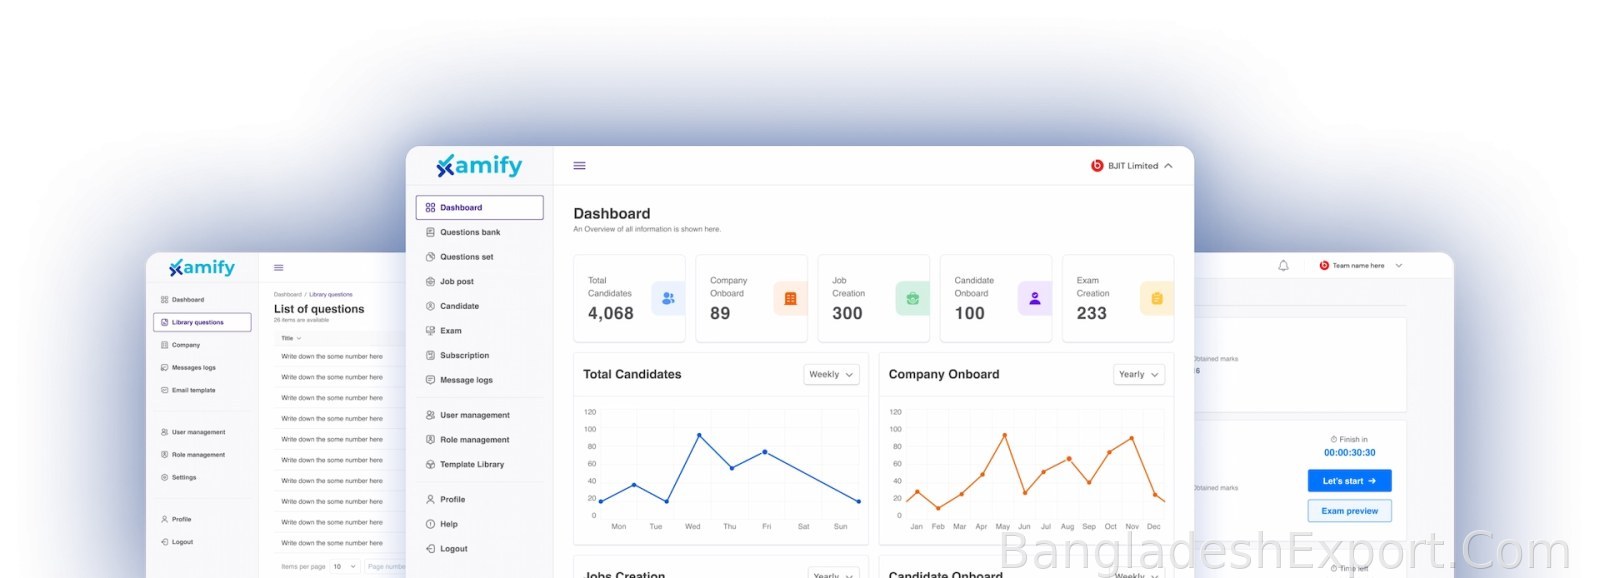
Task: Click User management icon in center sidebar
Action: [x=430, y=415]
